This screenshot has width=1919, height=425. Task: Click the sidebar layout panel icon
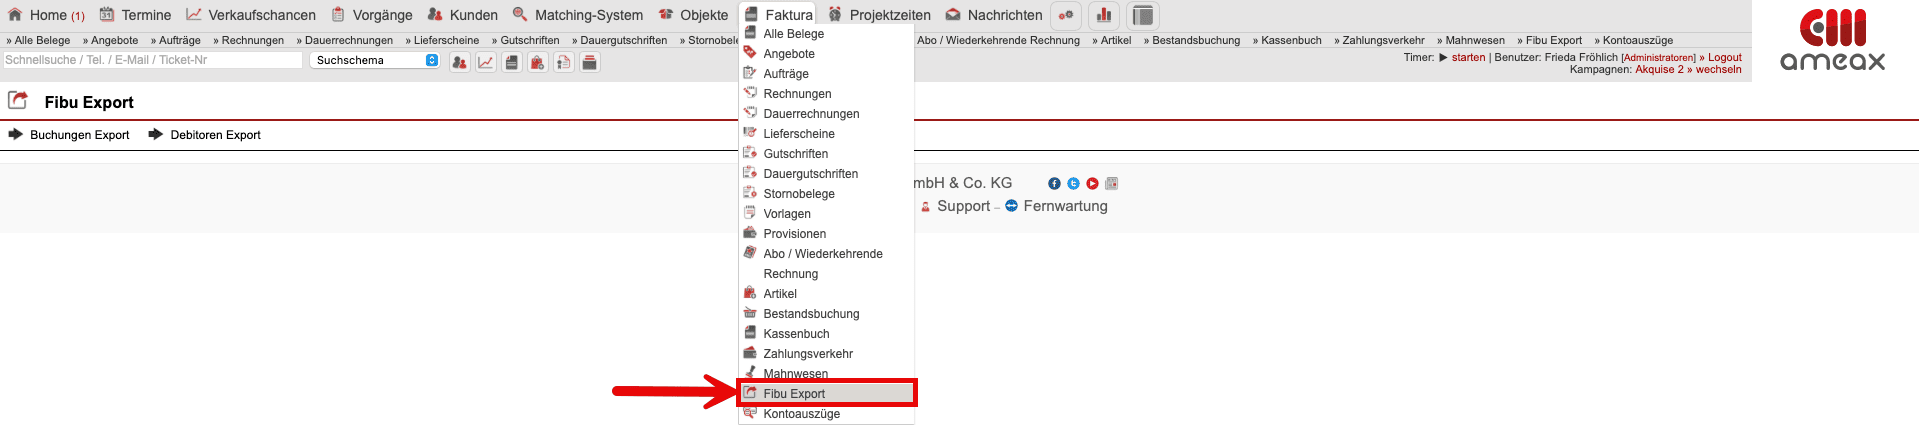click(1142, 15)
